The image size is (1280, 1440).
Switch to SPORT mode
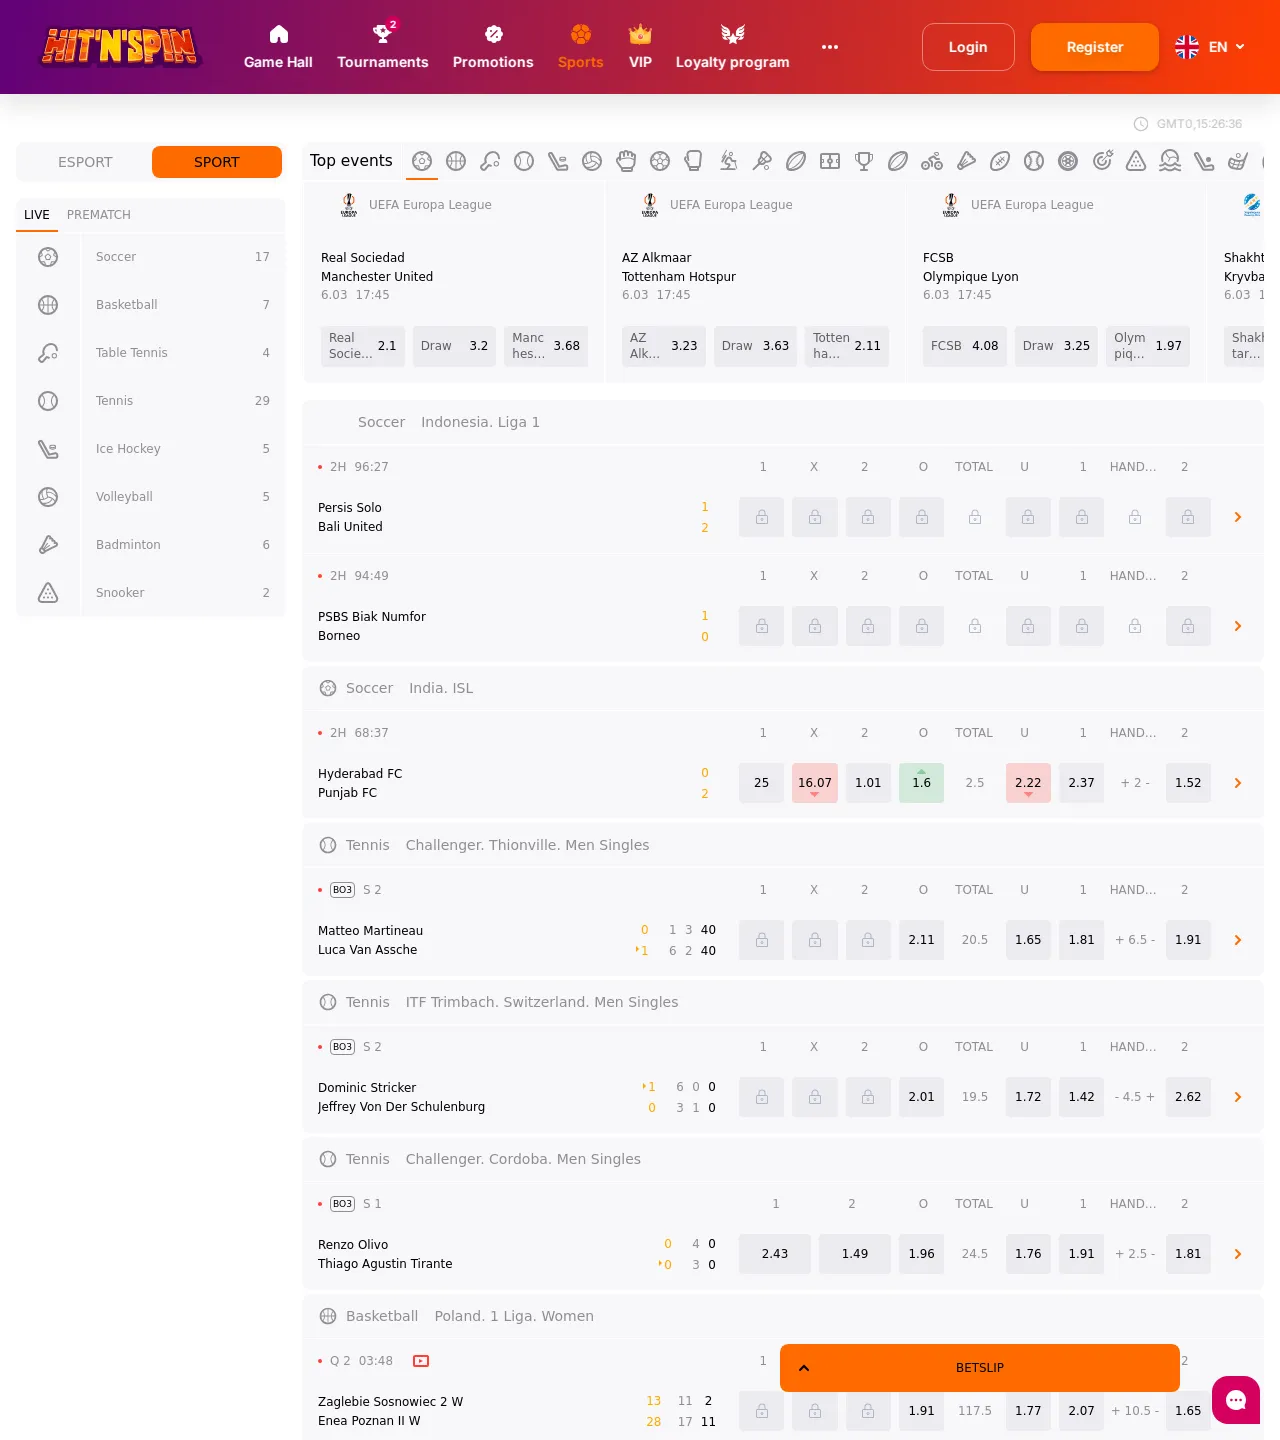click(x=217, y=162)
